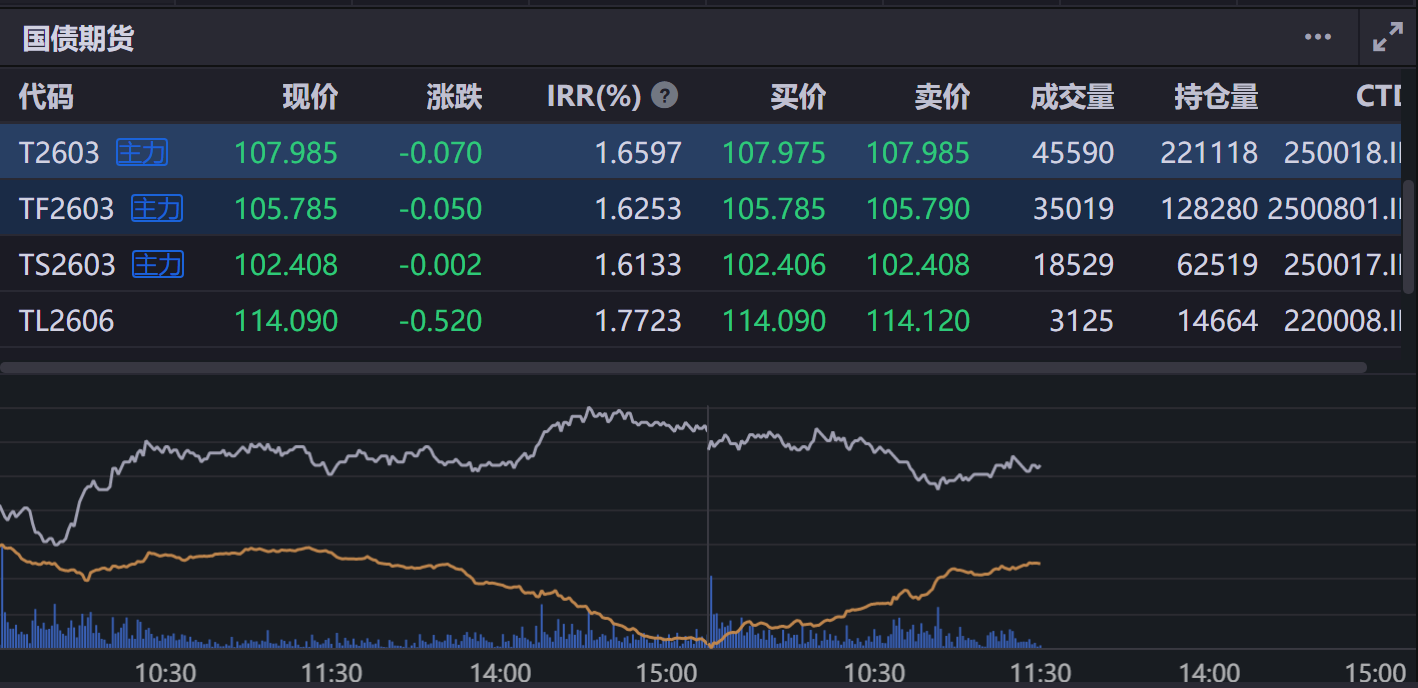This screenshot has height=688, width=1418.
Task: Sort by the 现价 column header
Action: click(x=310, y=97)
